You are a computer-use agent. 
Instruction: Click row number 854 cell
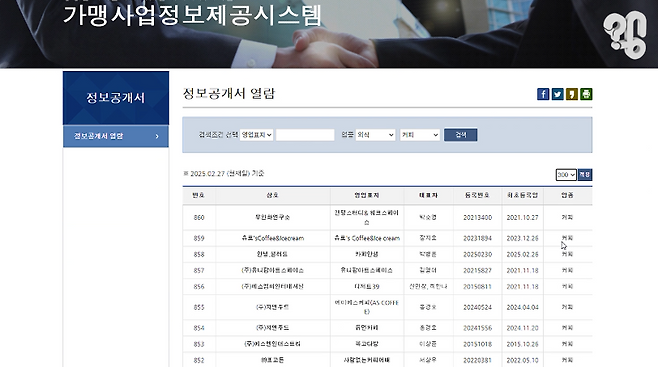(199, 328)
